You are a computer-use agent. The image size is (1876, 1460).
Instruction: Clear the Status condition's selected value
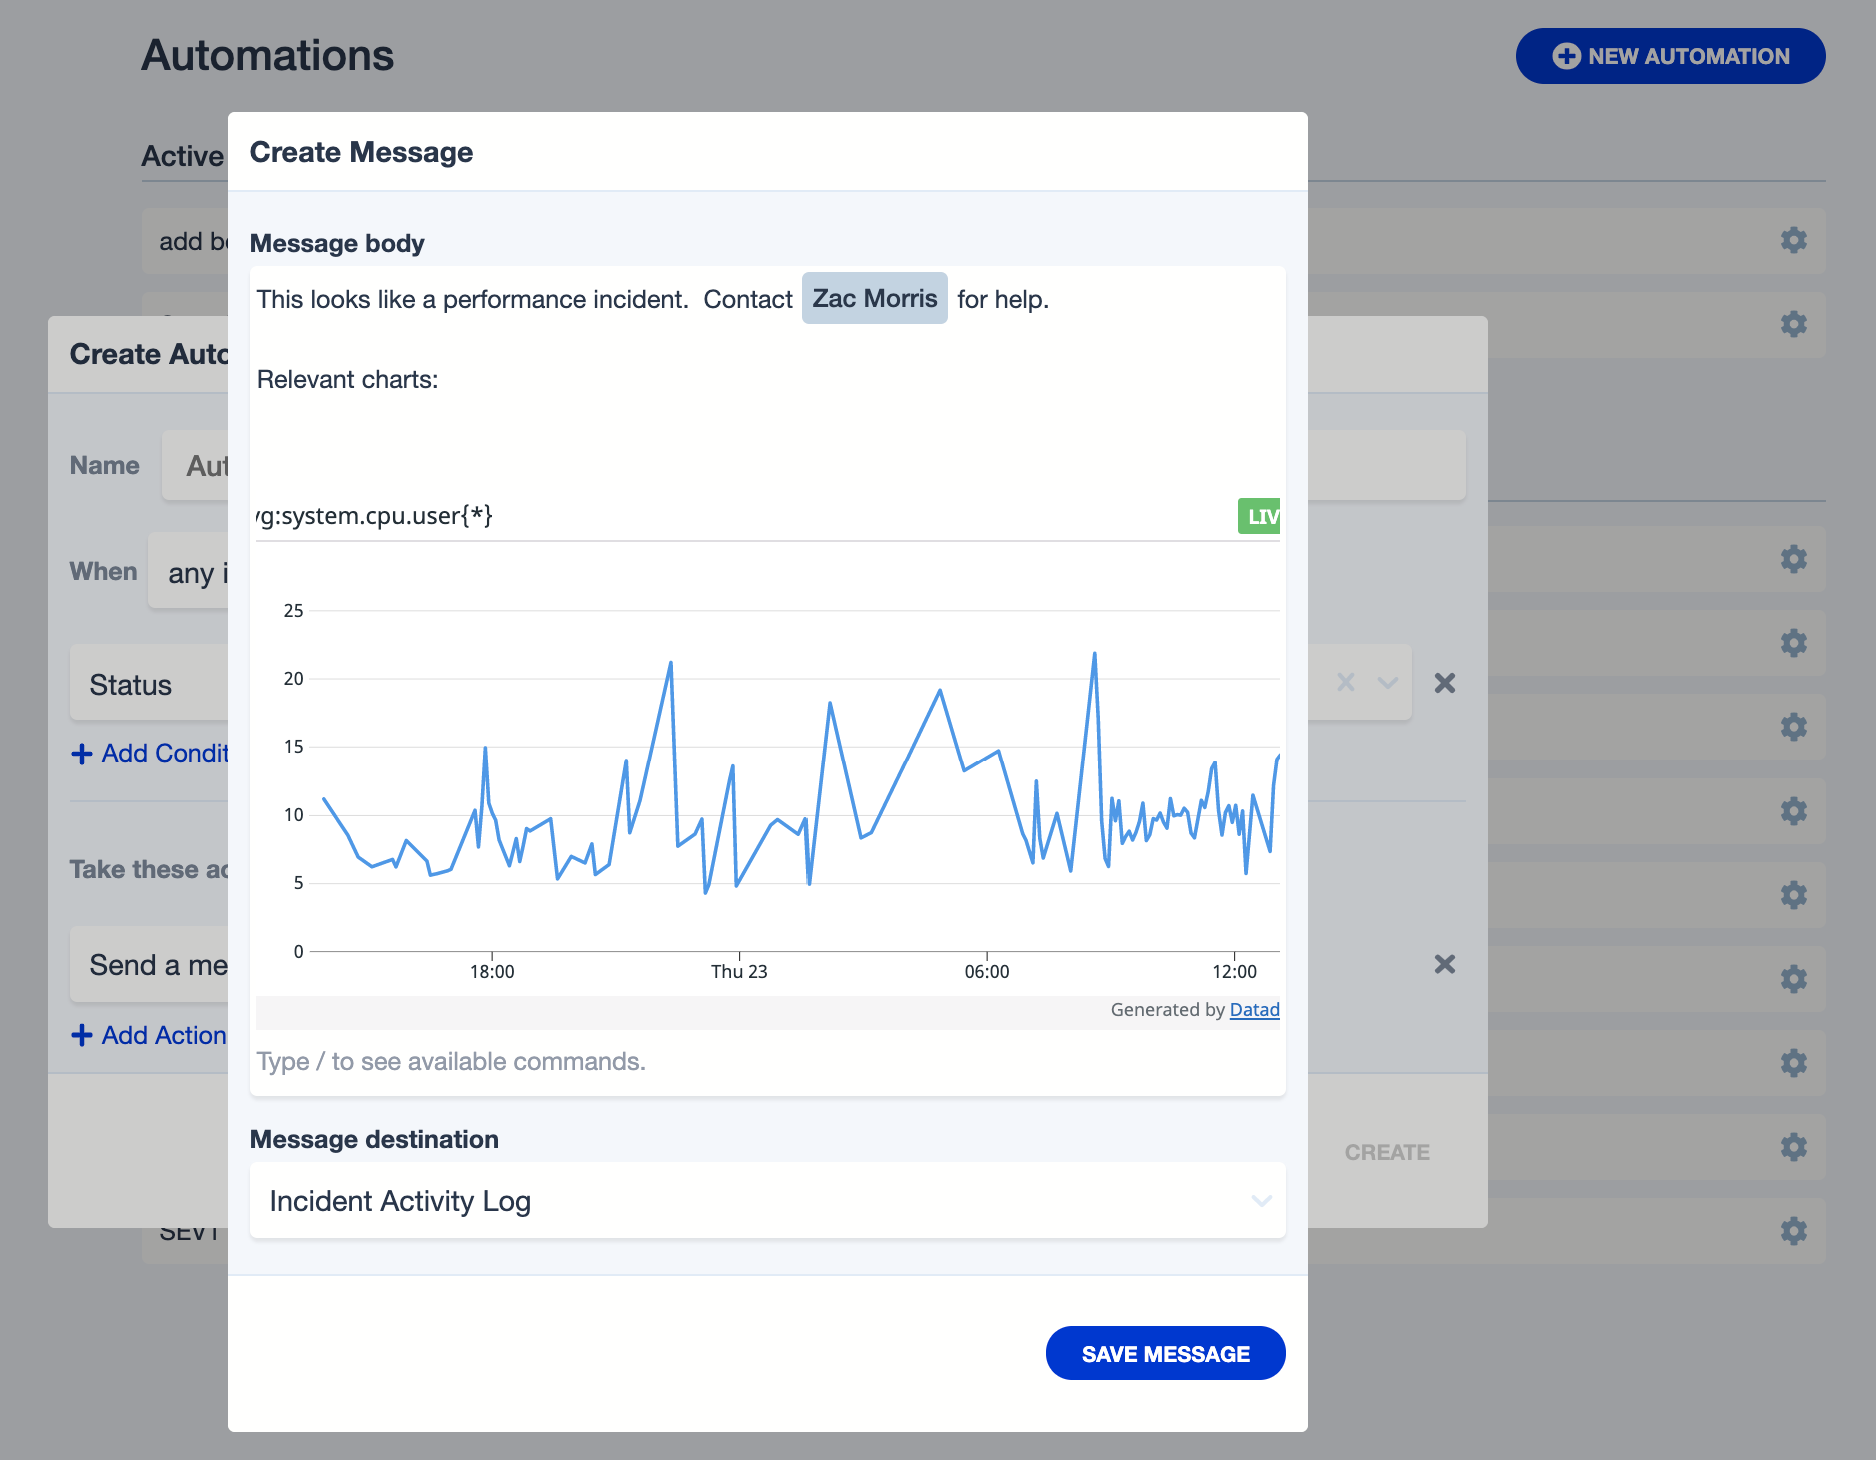click(x=1346, y=683)
